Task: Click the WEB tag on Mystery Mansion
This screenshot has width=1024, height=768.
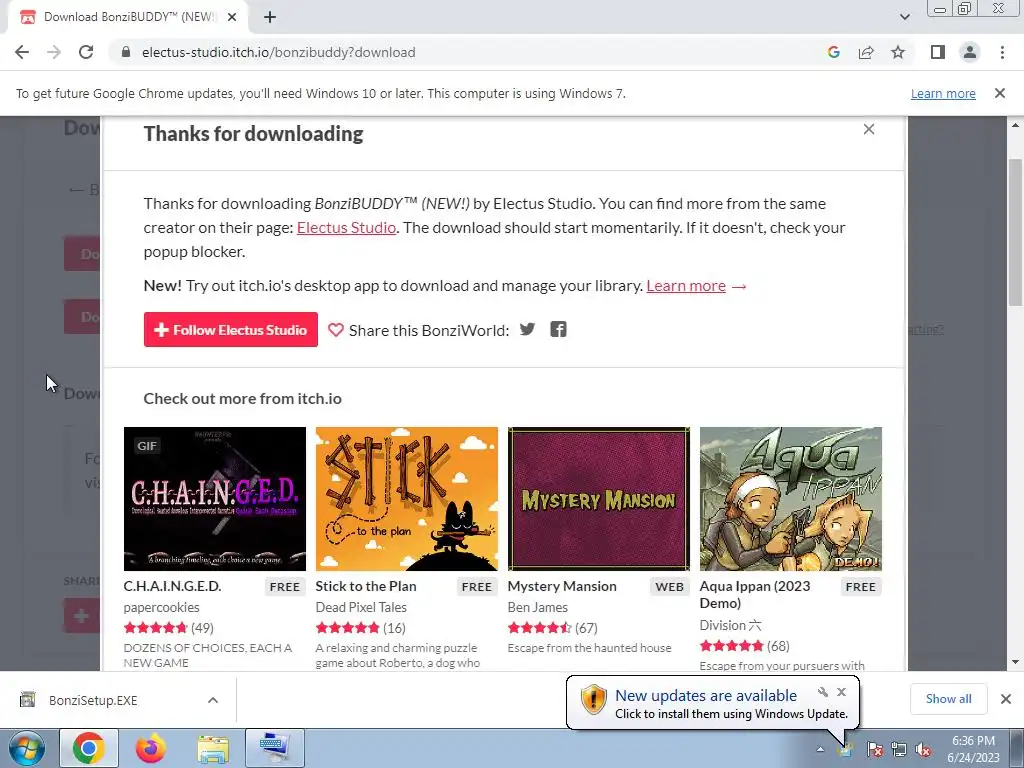Action: 669,586
